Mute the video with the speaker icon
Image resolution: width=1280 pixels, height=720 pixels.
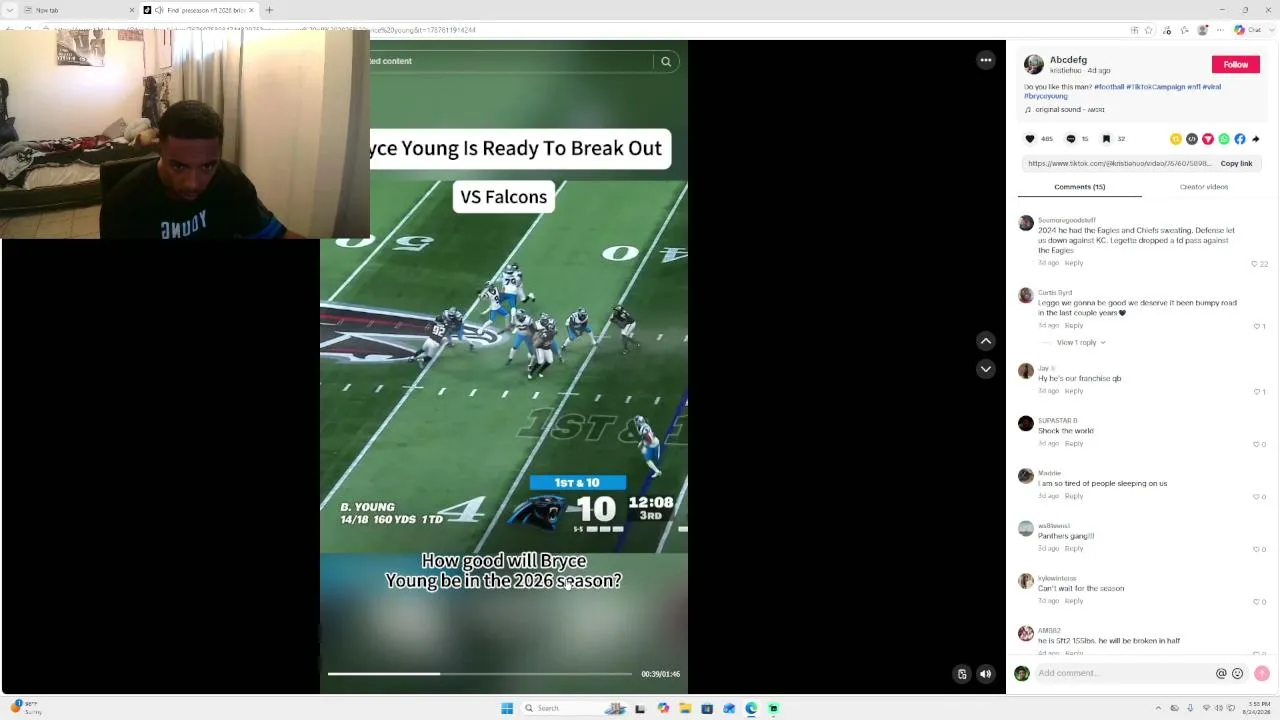click(986, 674)
